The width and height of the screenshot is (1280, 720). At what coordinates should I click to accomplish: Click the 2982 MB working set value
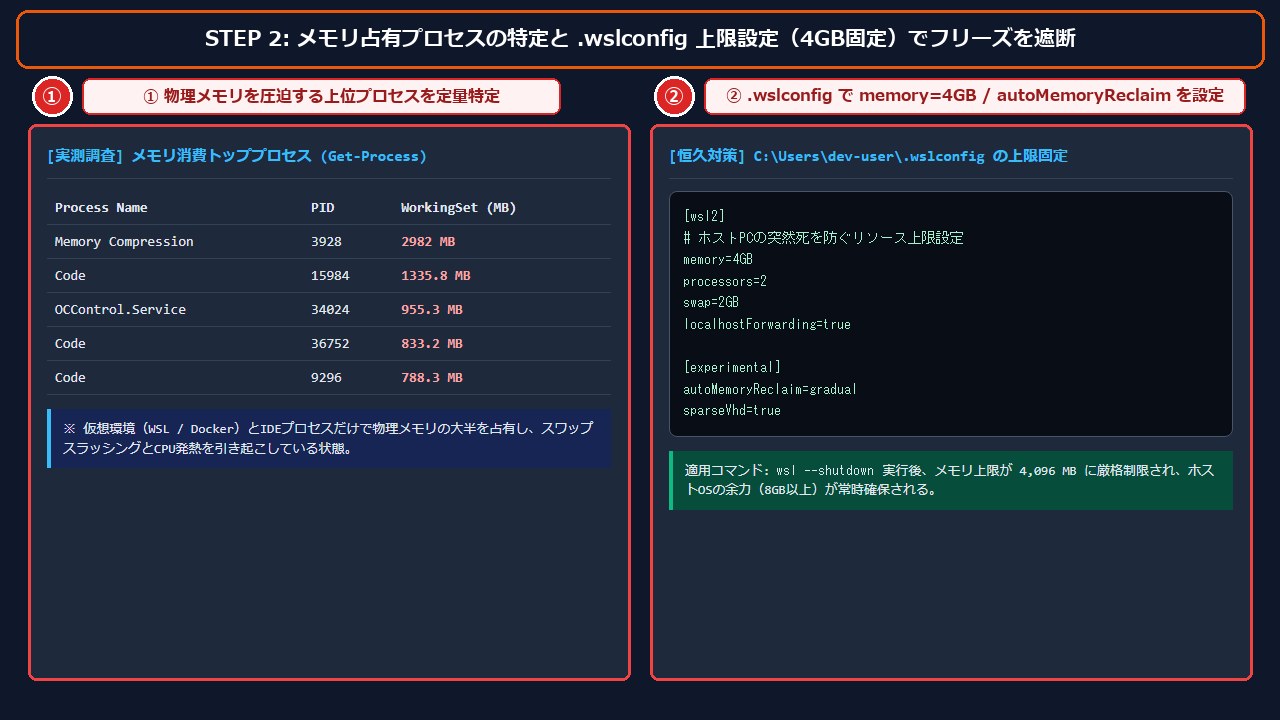[428, 242]
